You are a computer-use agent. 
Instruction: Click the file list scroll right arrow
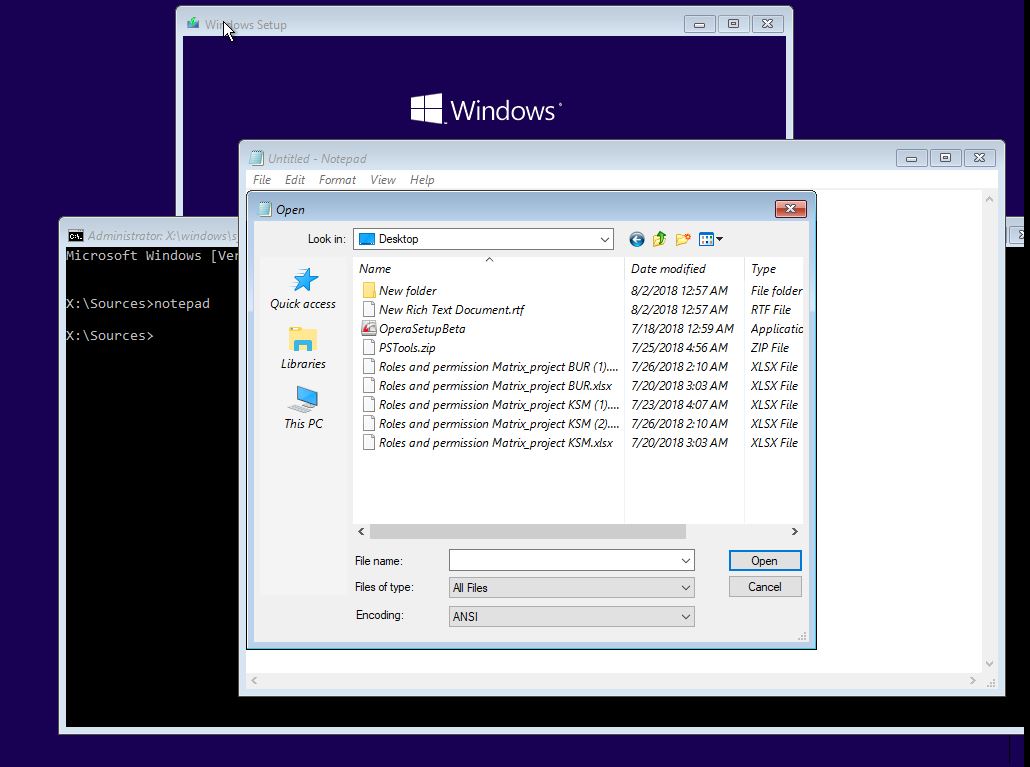(x=795, y=531)
